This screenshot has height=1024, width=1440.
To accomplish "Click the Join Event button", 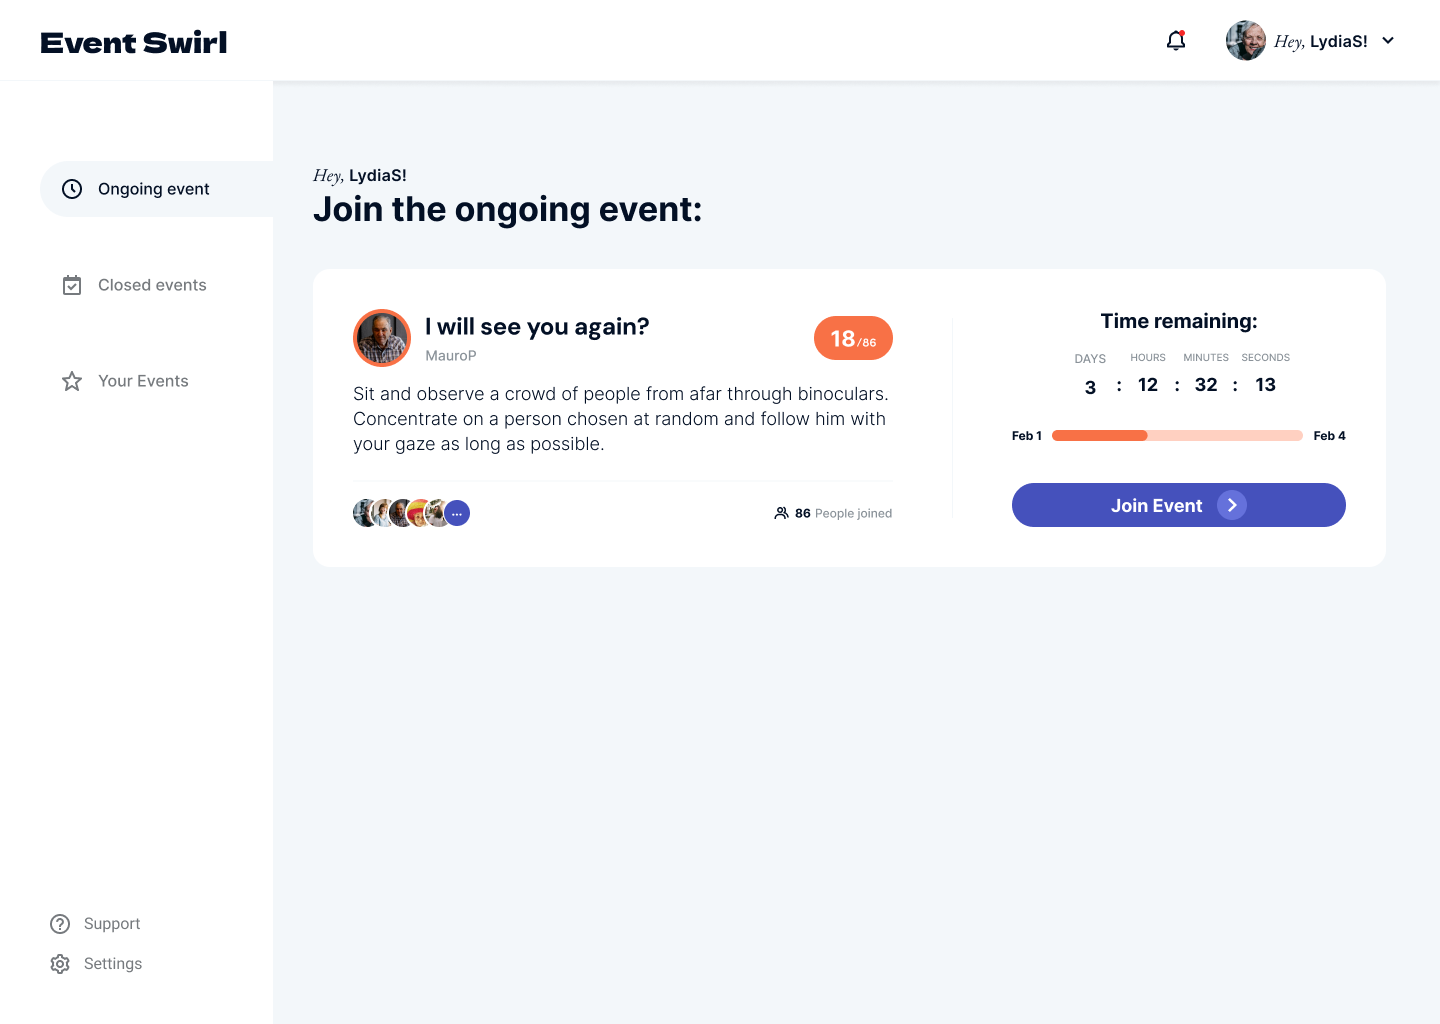I will tap(1179, 505).
